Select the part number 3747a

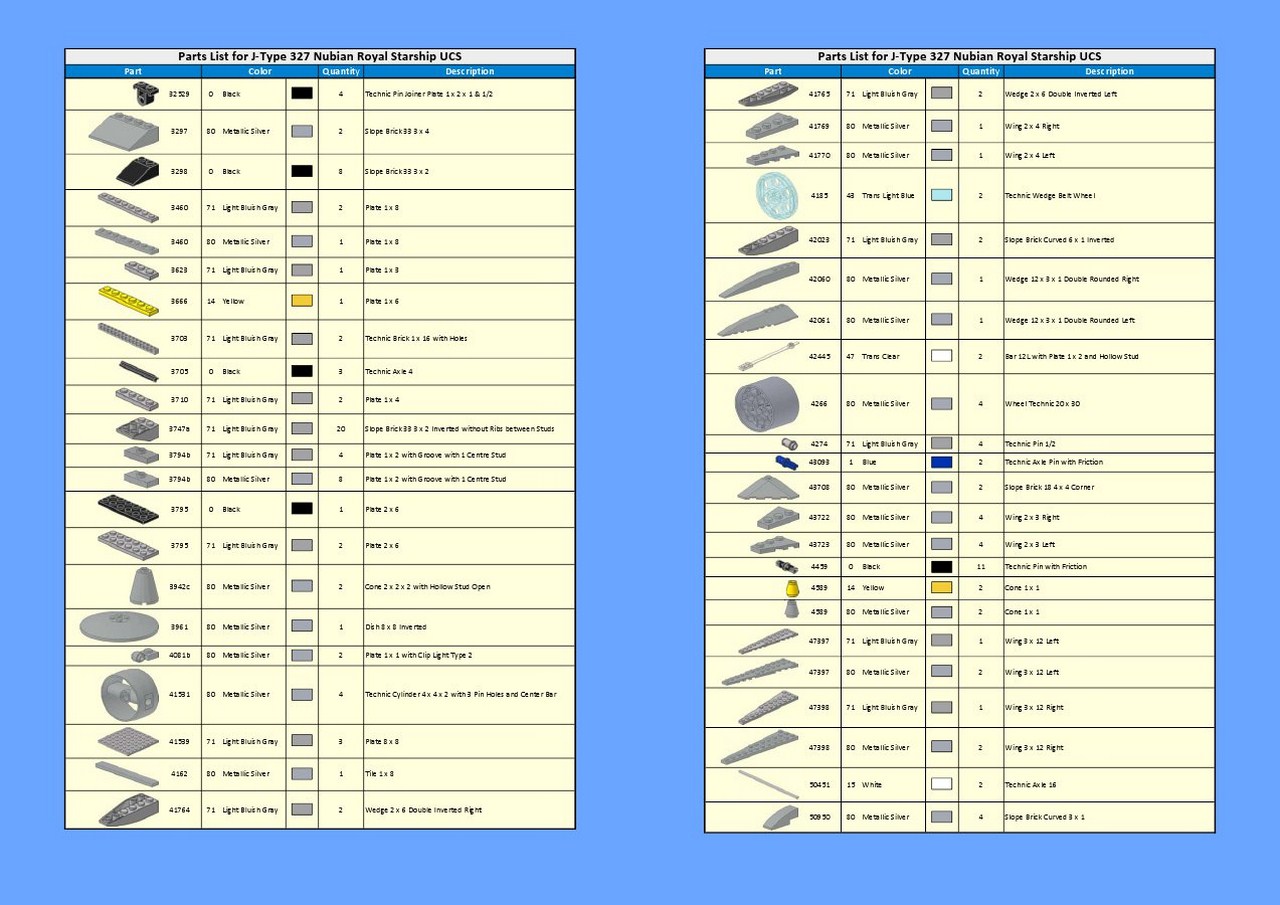tap(179, 428)
